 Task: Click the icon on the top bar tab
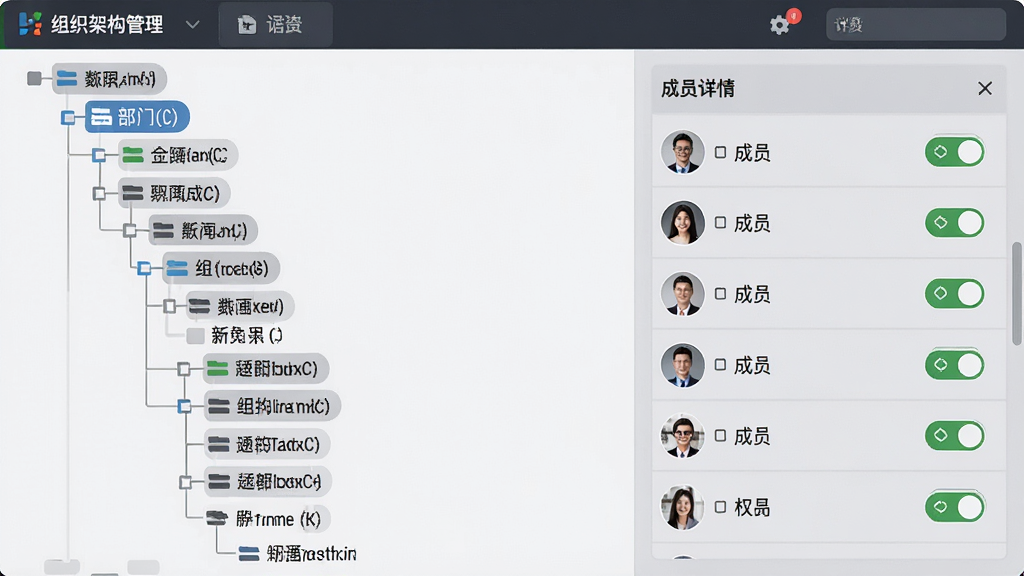click(247, 25)
